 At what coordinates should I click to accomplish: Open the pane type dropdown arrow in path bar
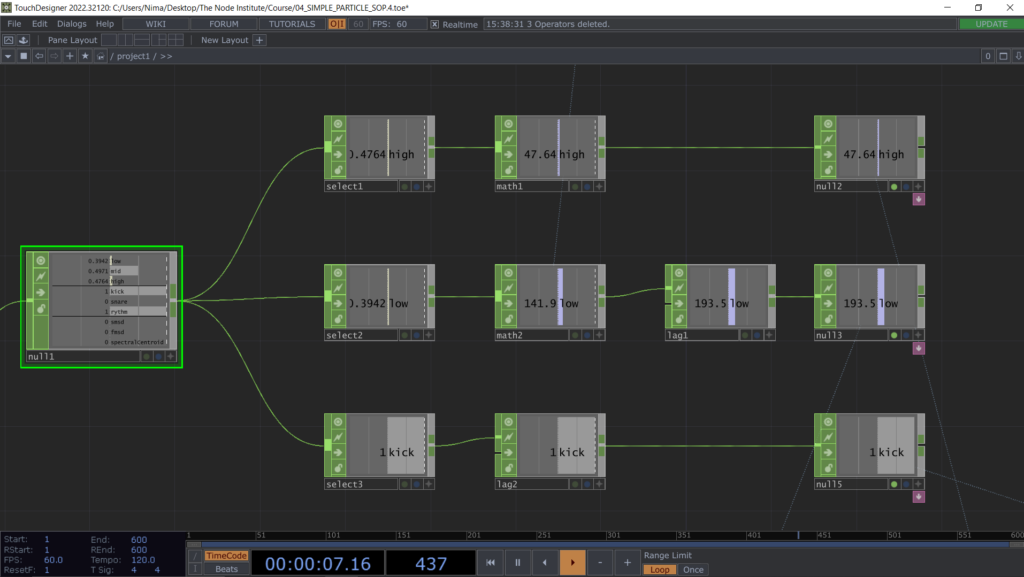pos(8,56)
